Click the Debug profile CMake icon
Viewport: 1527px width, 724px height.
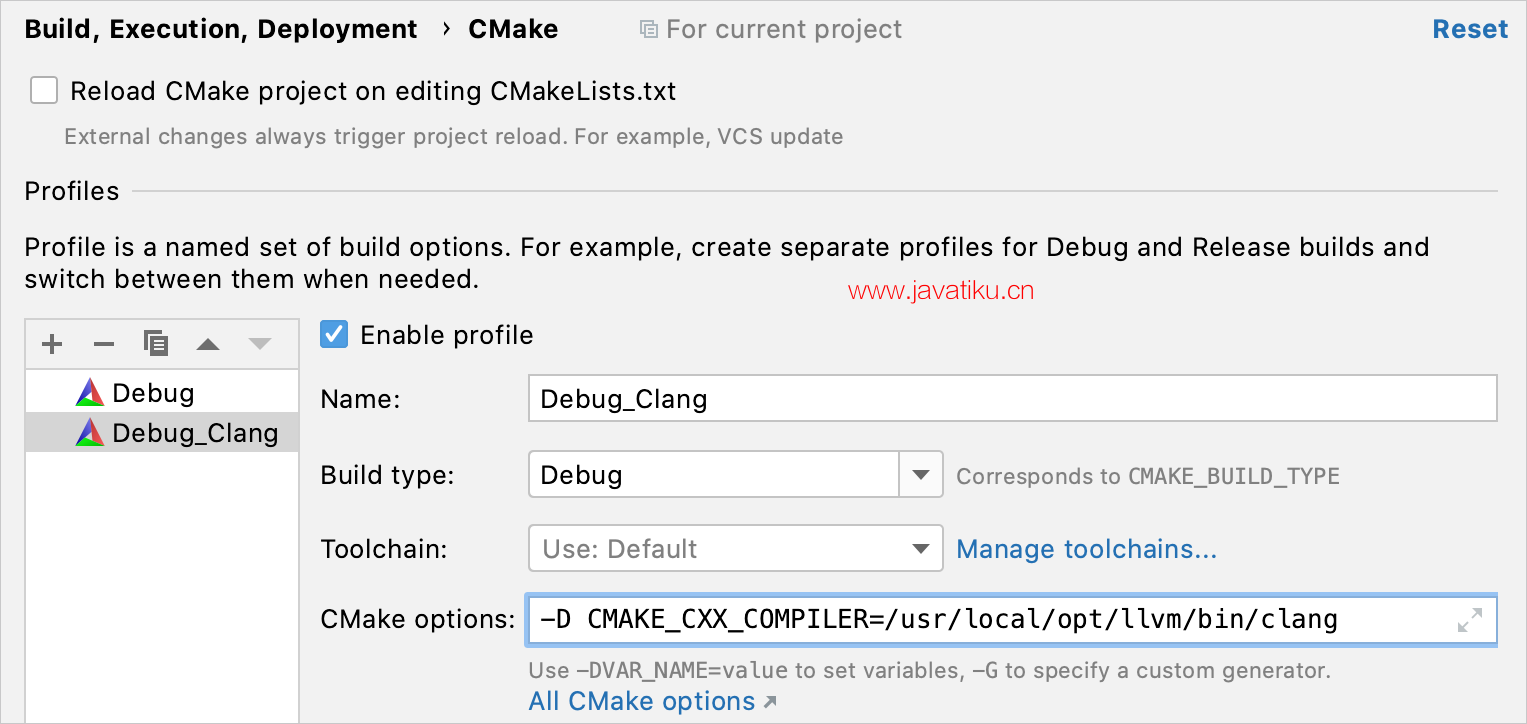pyautogui.click(x=90, y=393)
